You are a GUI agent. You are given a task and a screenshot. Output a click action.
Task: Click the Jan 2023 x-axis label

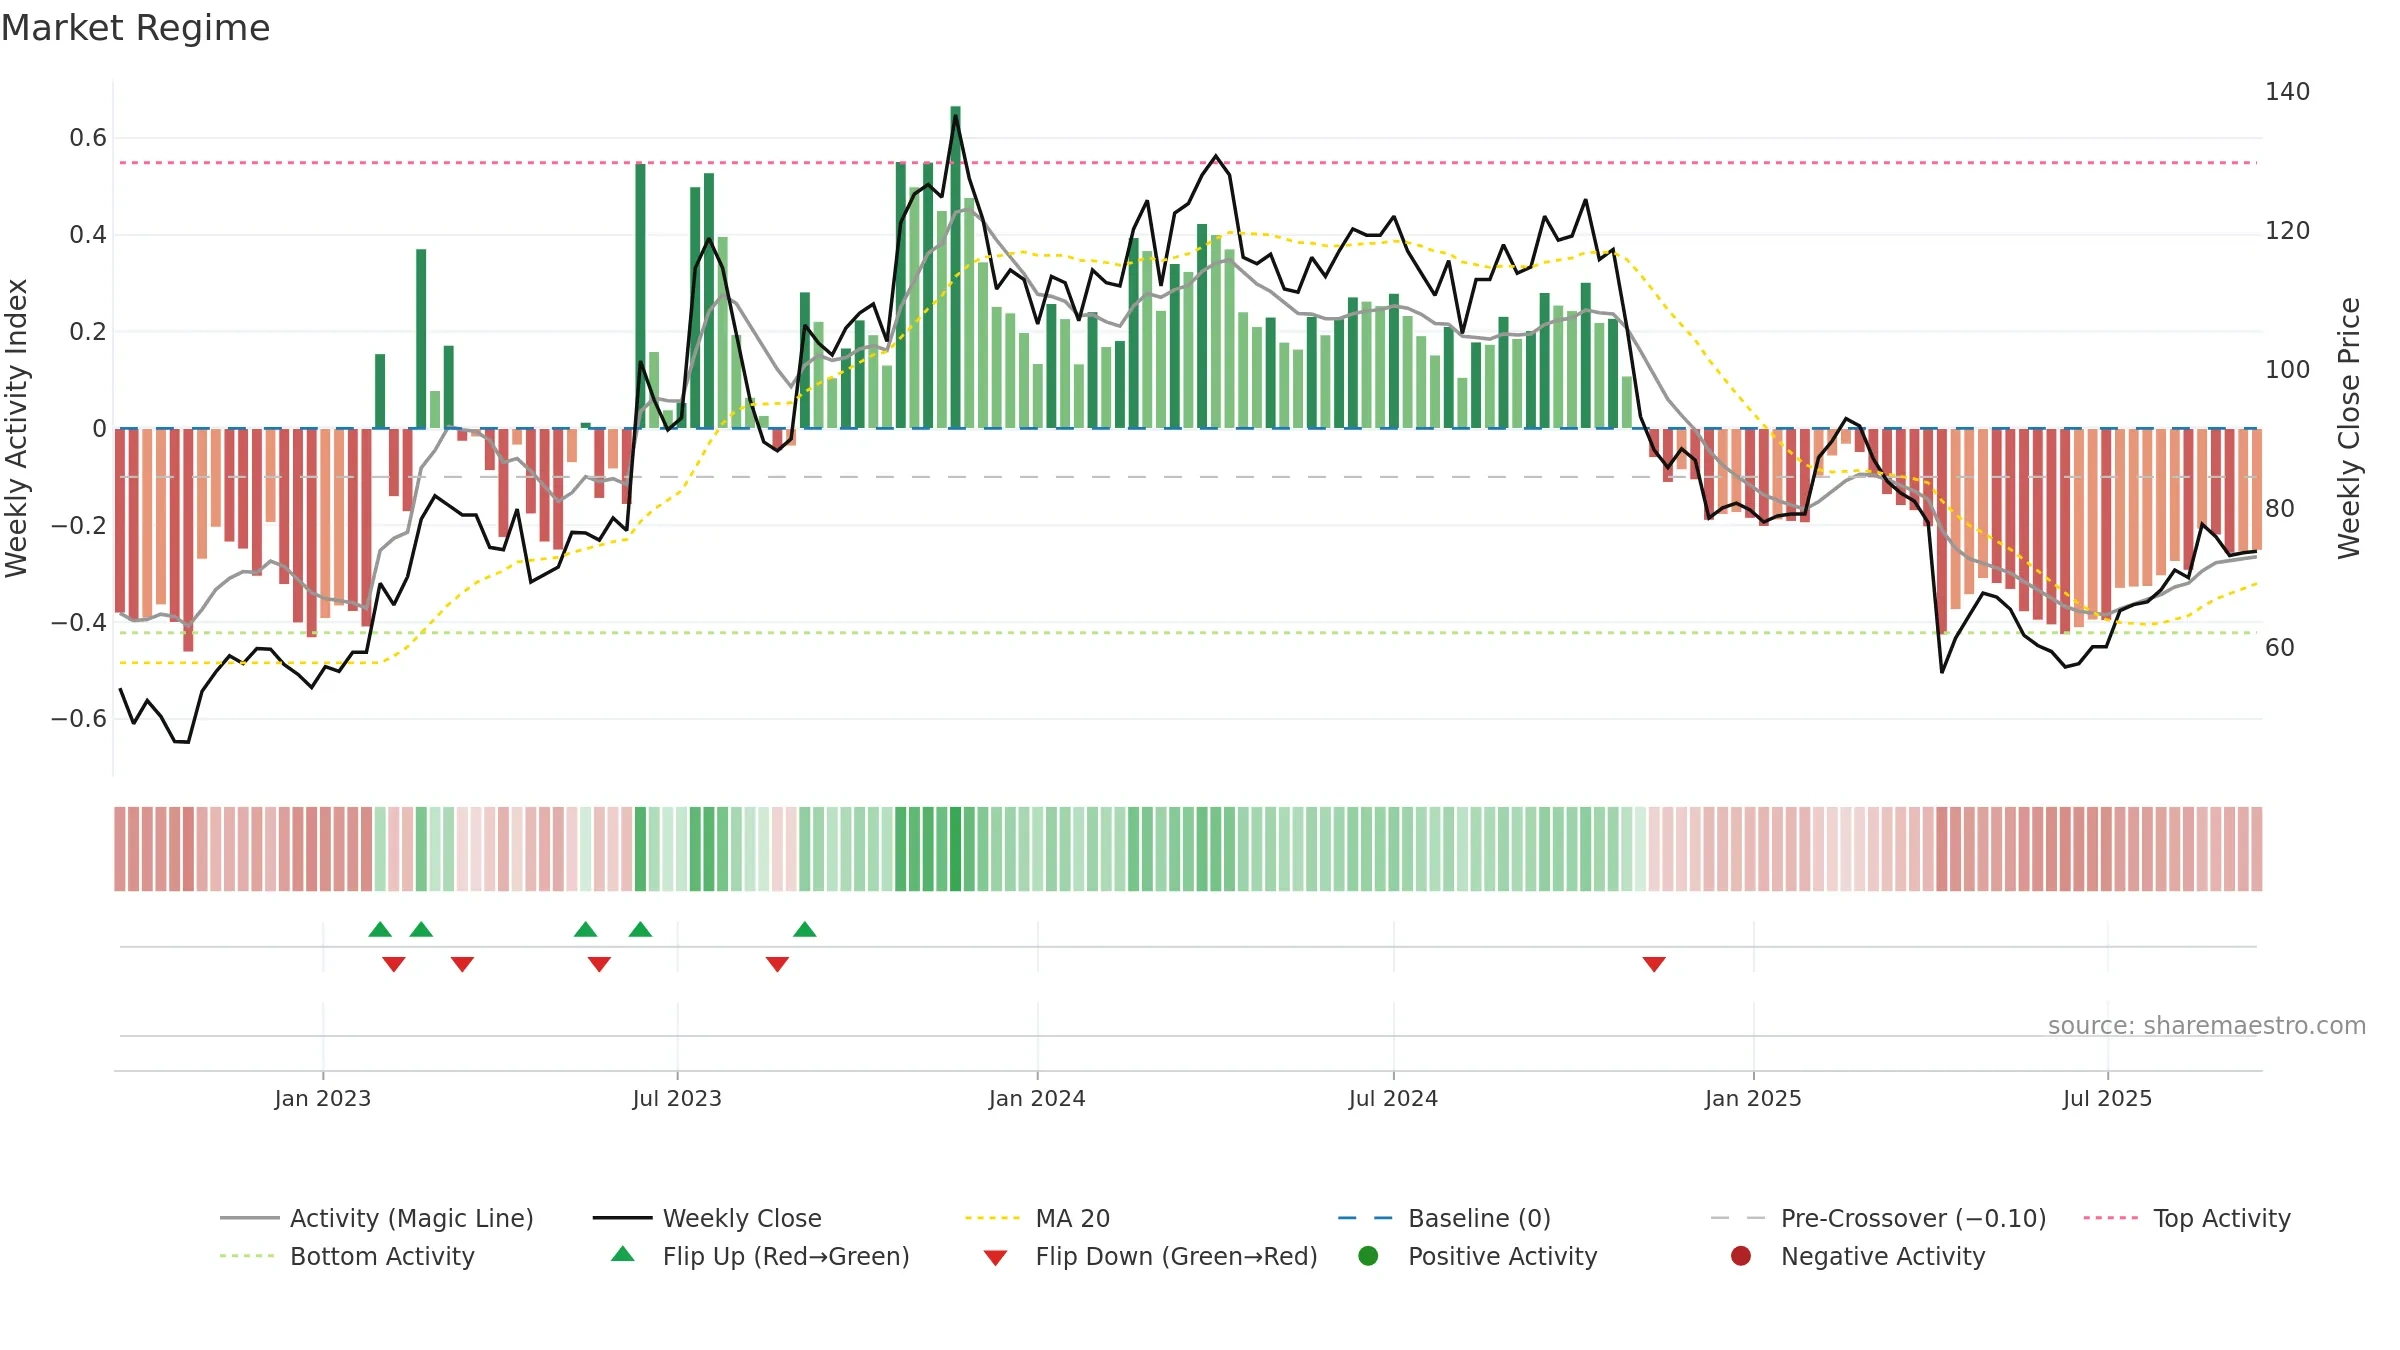(323, 1099)
